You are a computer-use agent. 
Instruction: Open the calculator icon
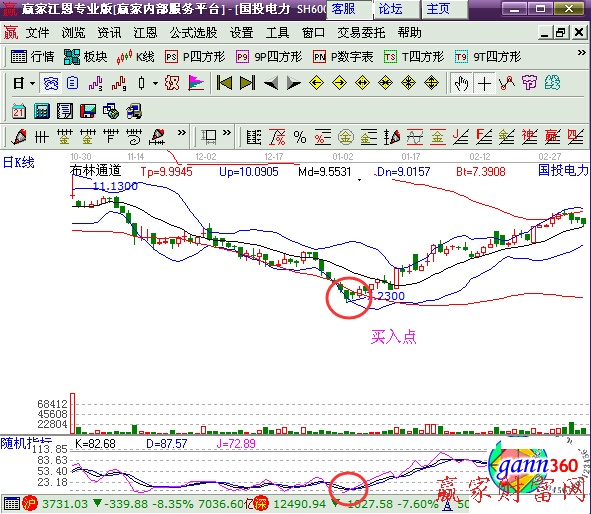42,112
